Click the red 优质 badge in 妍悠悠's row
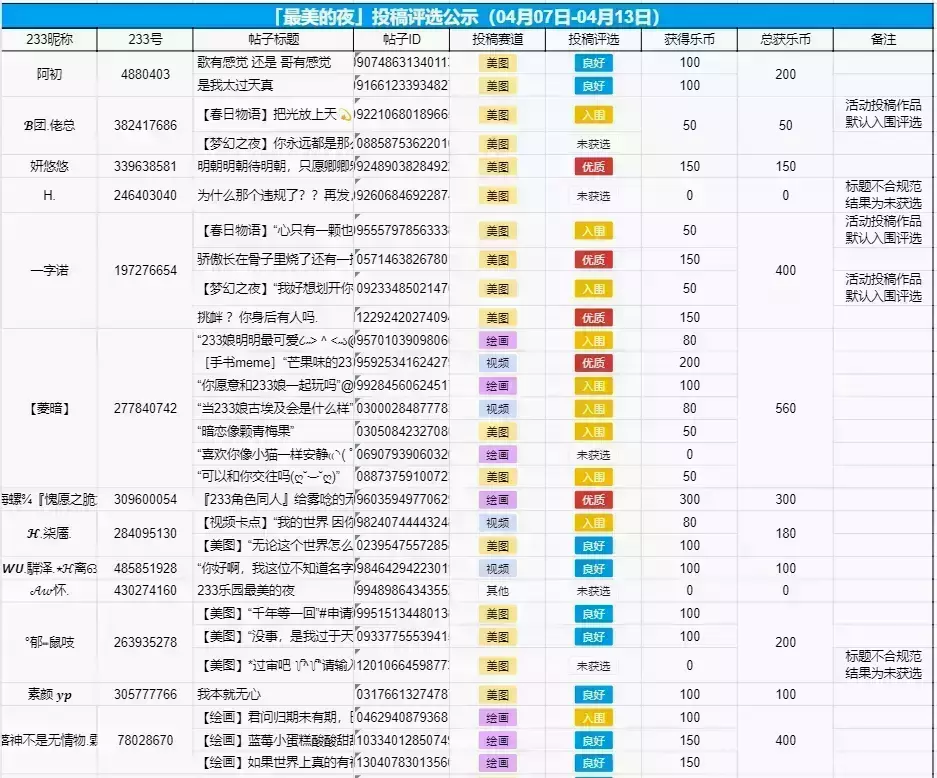 click(593, 167)
